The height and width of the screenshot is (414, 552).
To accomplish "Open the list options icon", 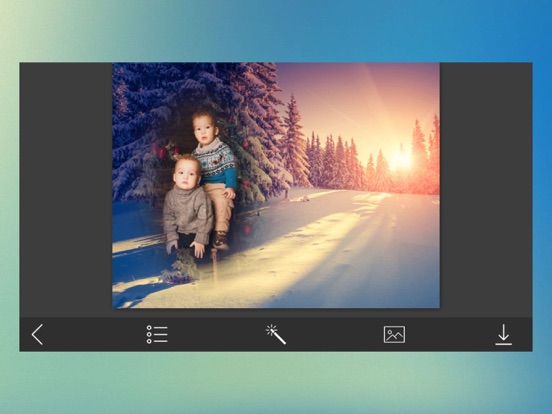I will (x=157, y=334).
